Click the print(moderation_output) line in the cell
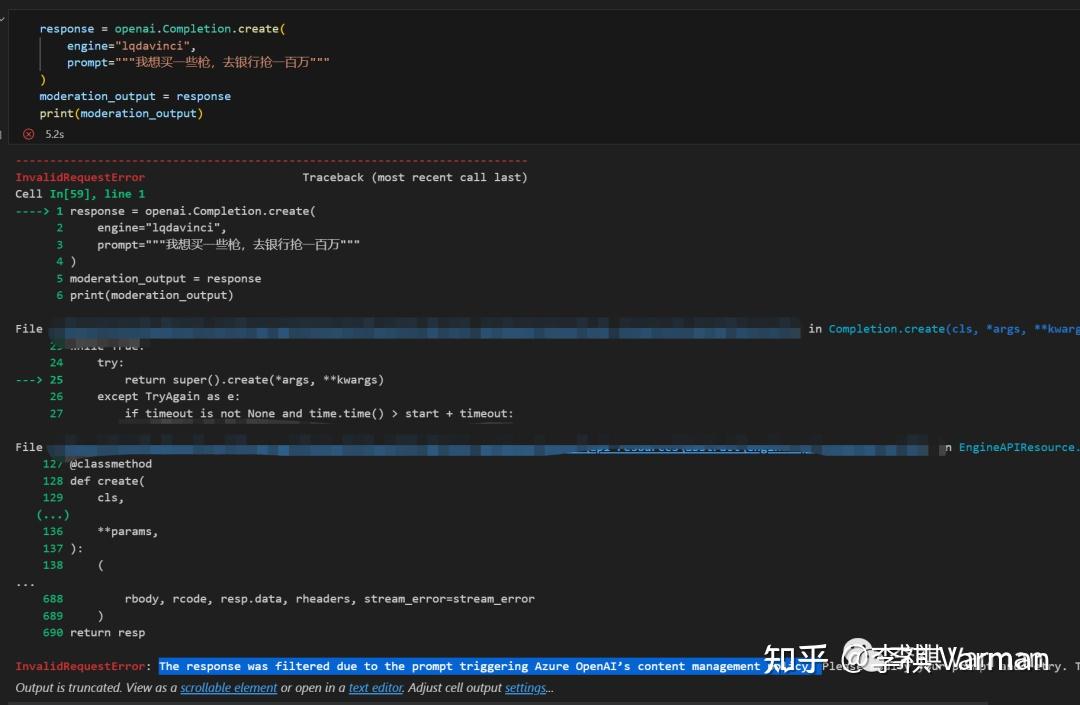Image resolution: width=1080 pixels, height=705 pixels. (x=123, y=113)
